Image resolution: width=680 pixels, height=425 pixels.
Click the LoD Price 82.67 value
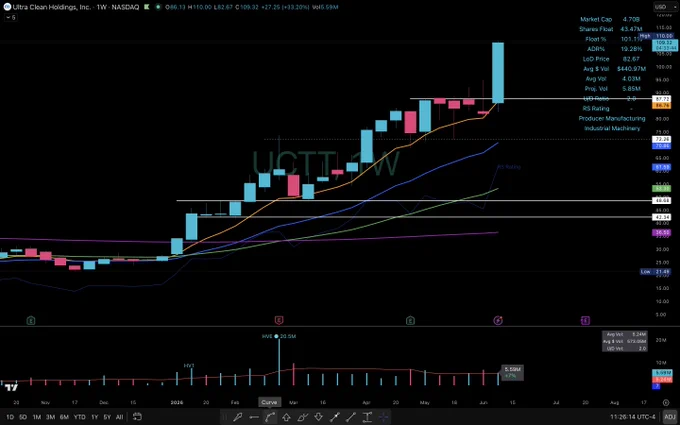coord(631,59)
